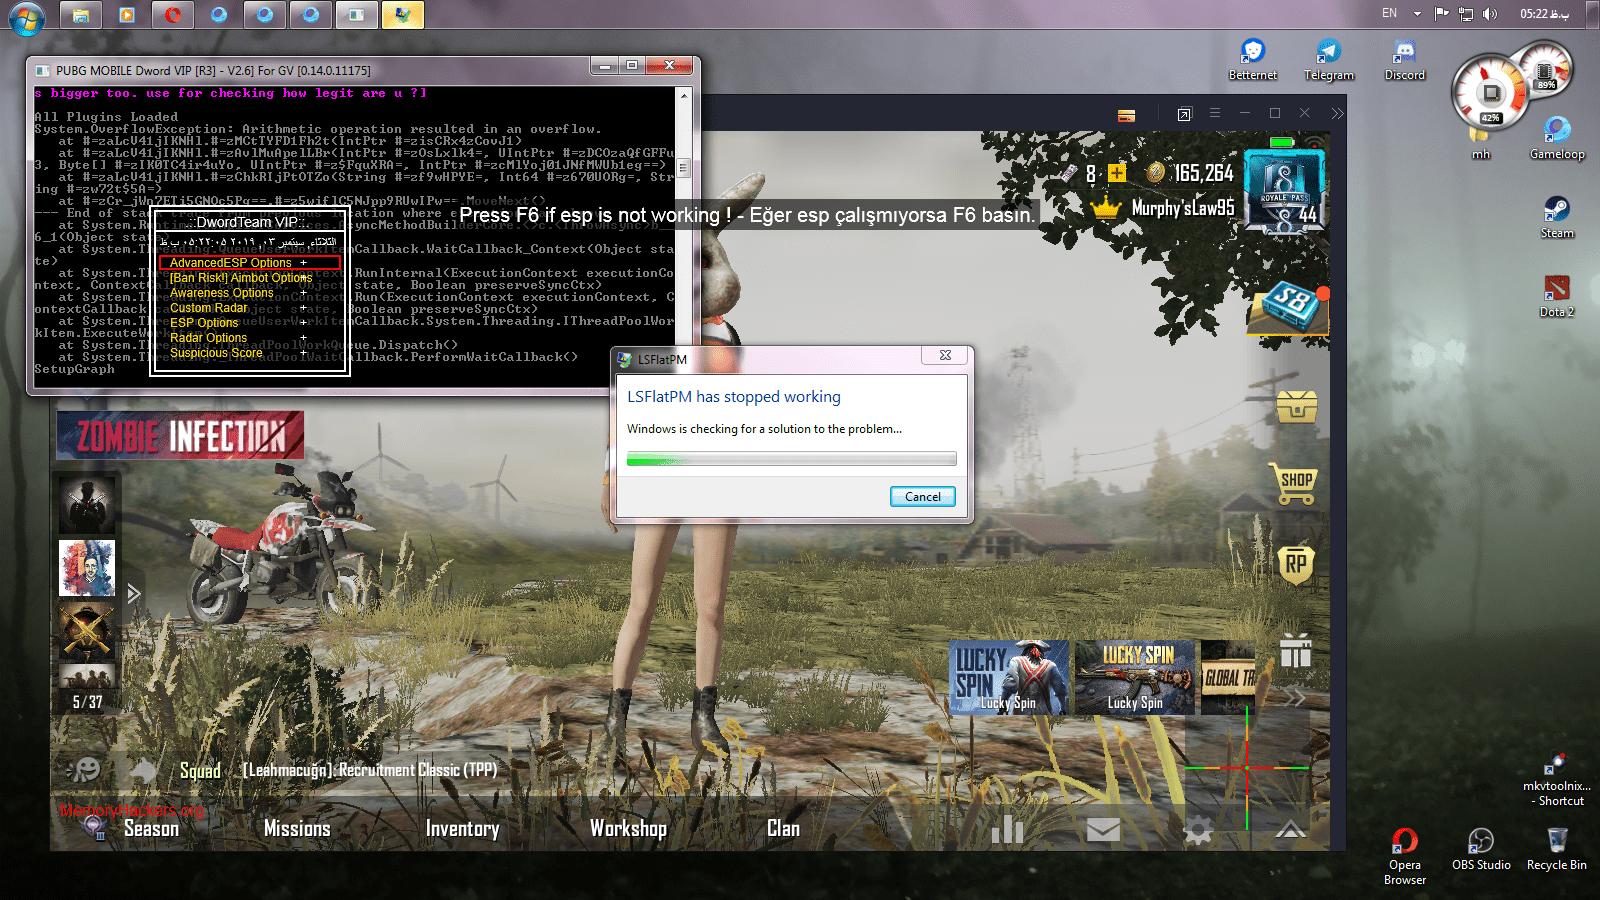Add currency with the yellow plus icon

1117,173
